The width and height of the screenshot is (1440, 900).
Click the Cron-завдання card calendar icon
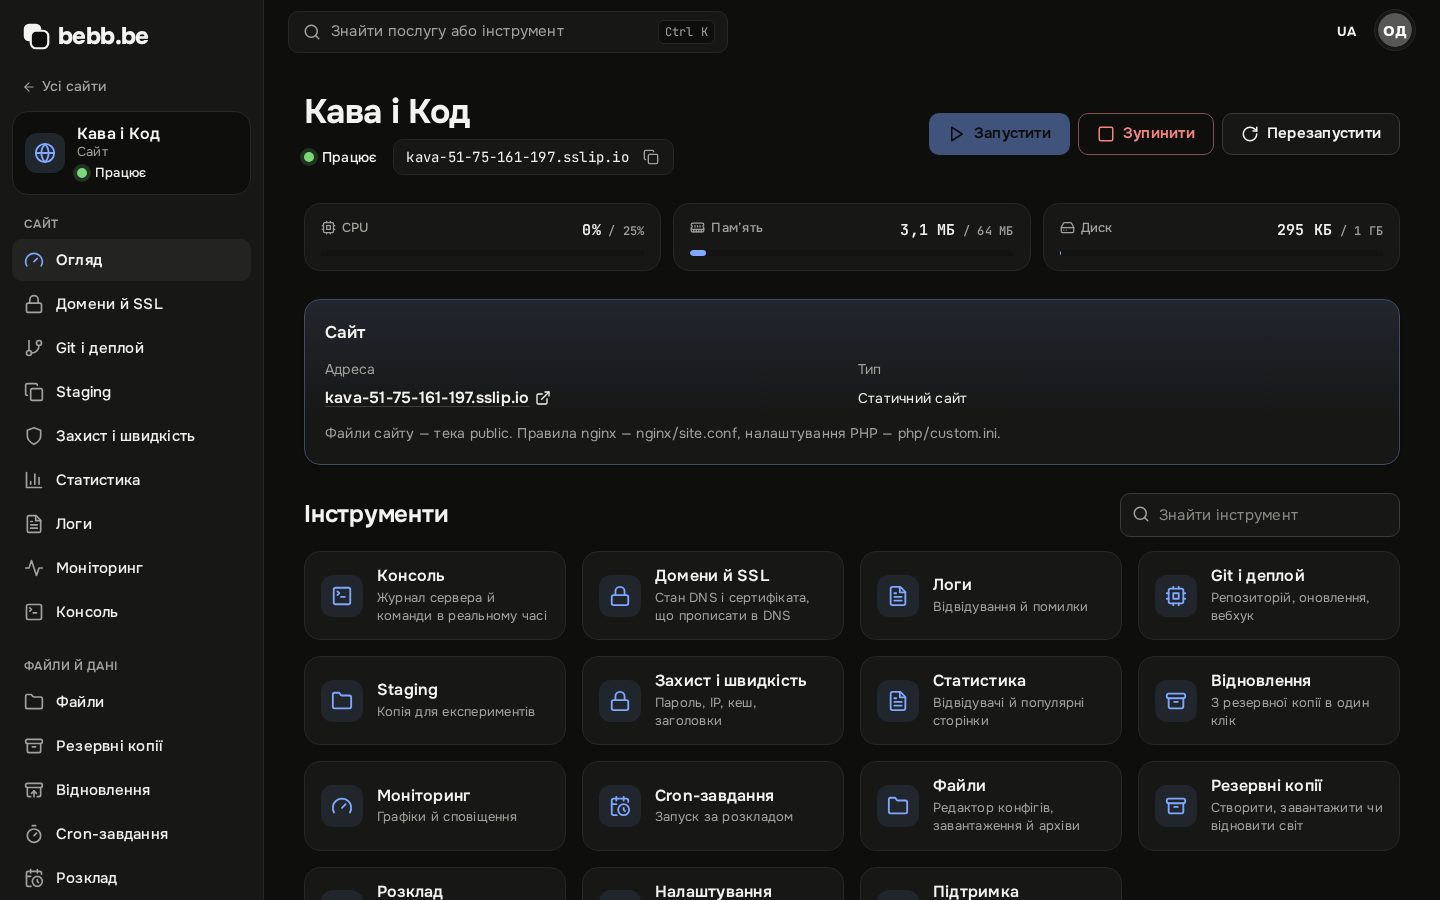tap(620, 806)
